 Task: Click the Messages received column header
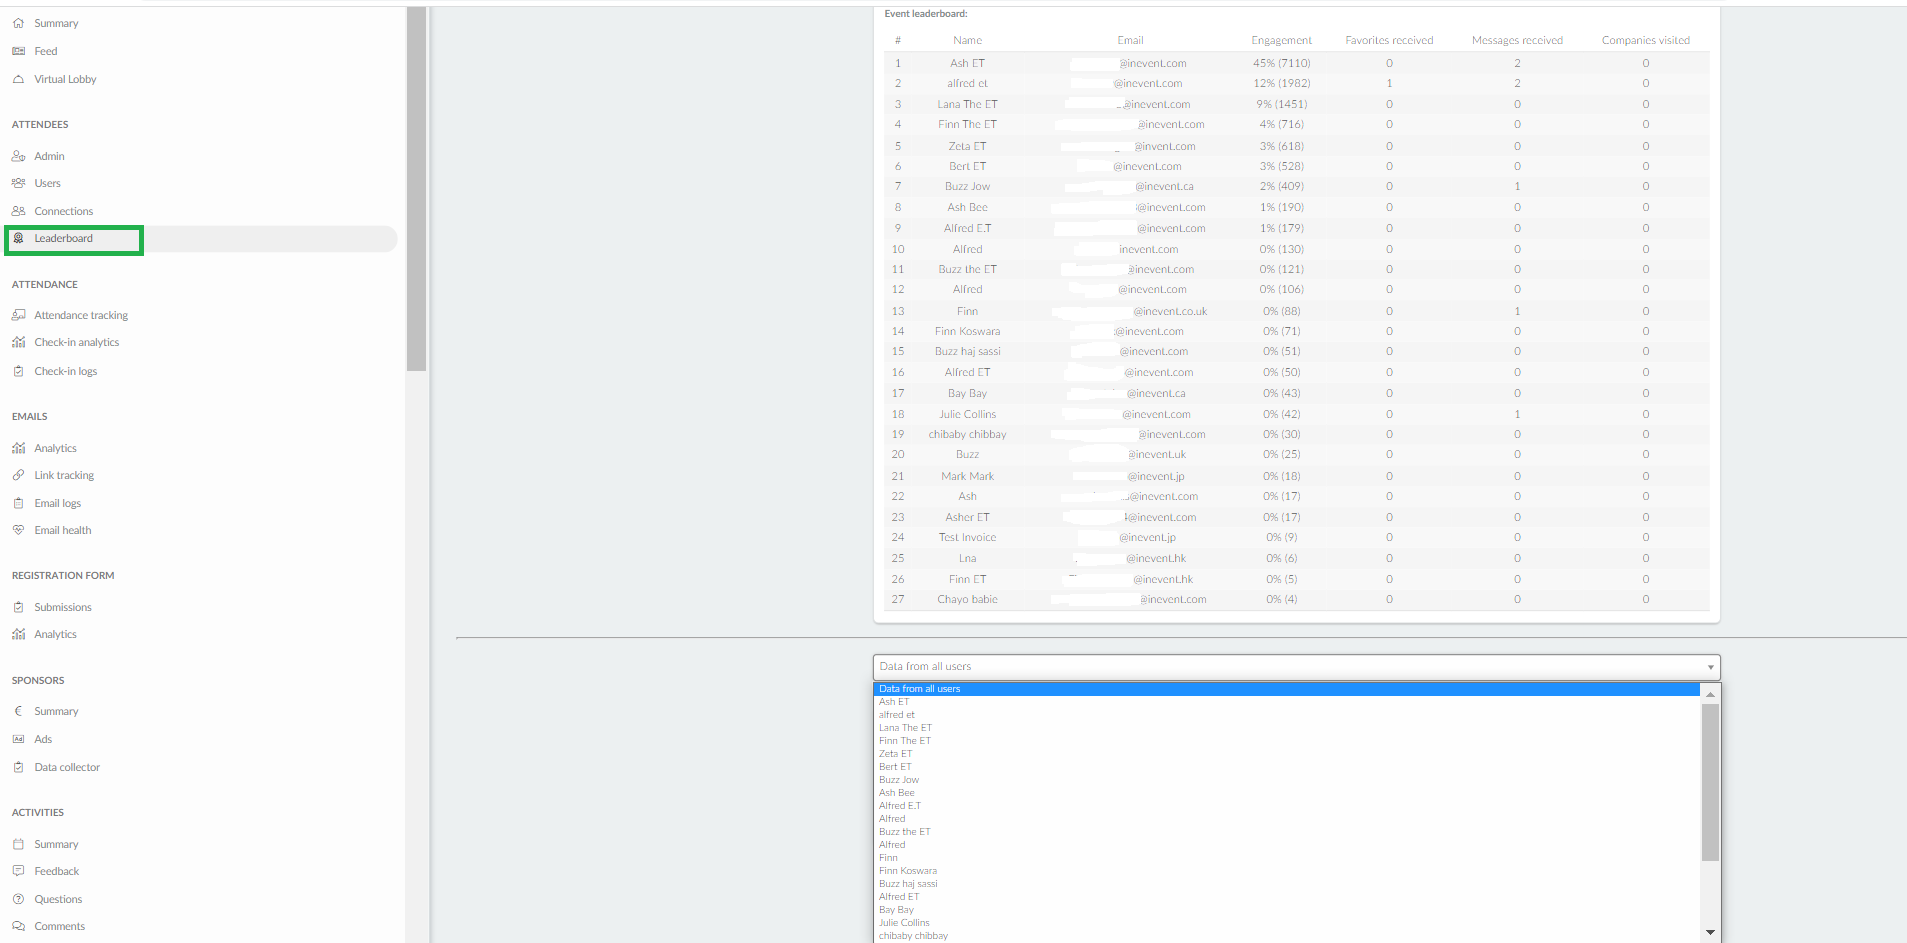1517,41
